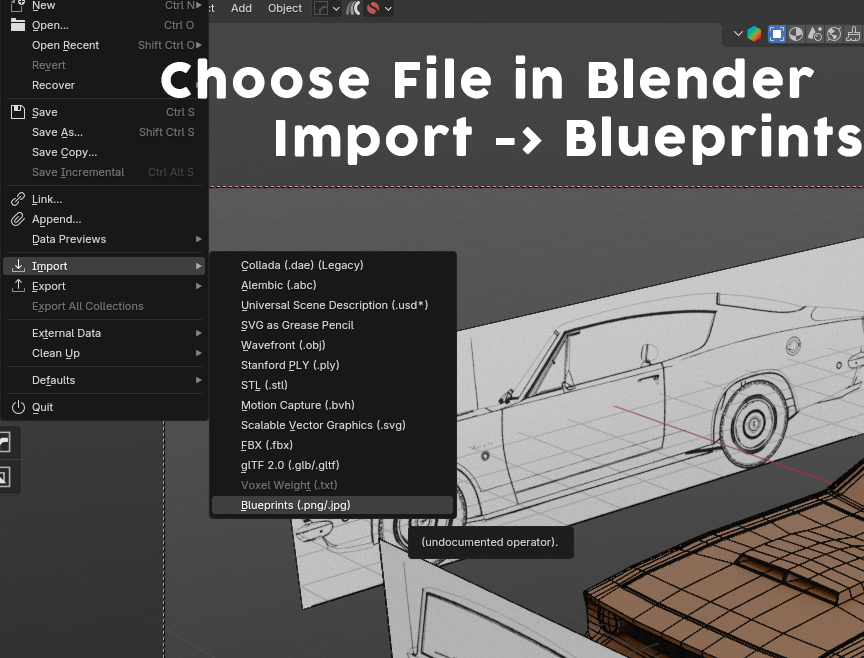The image size is (864, 658).
Task: Select glTF 2.0 (.glb/.gltf) import
Action: point(332,465)
